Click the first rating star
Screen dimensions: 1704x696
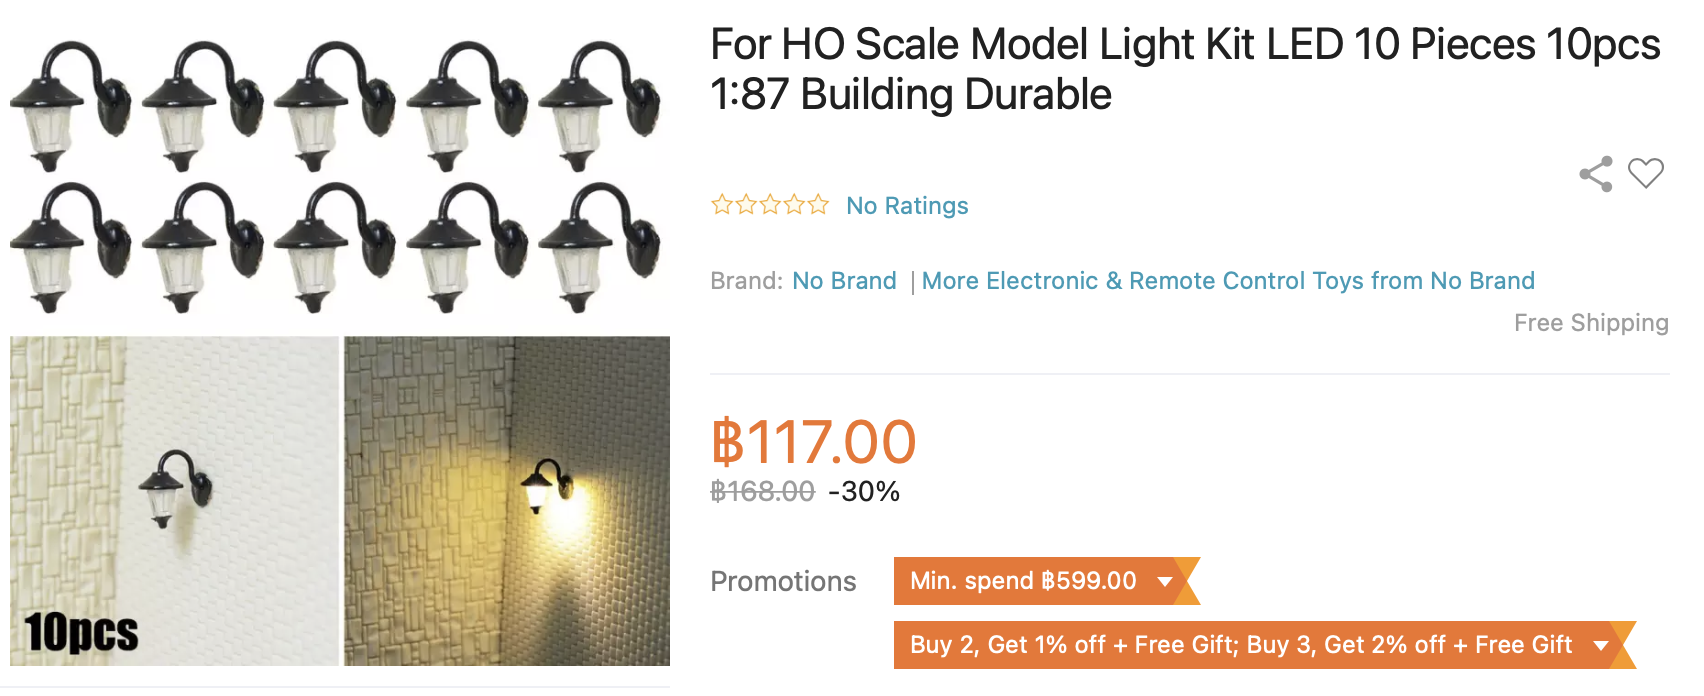coord(721,205)
